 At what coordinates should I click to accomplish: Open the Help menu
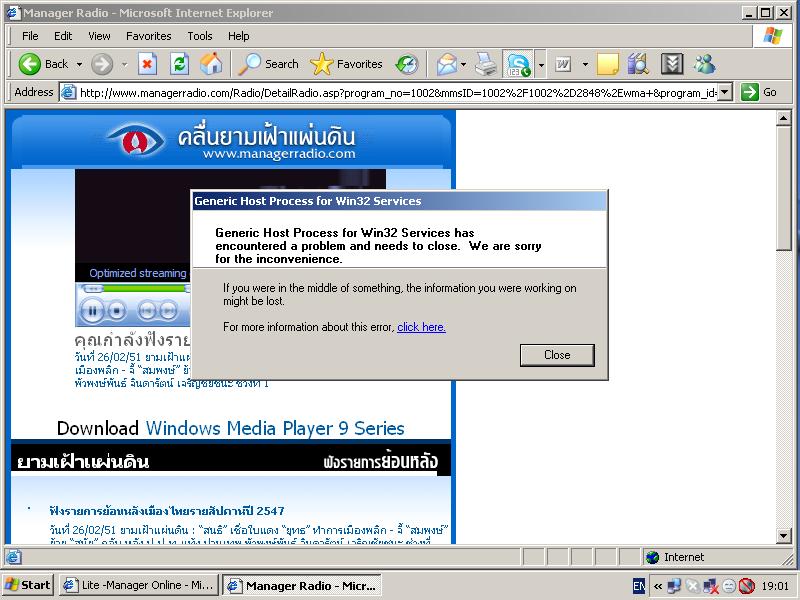pos(238,36)
